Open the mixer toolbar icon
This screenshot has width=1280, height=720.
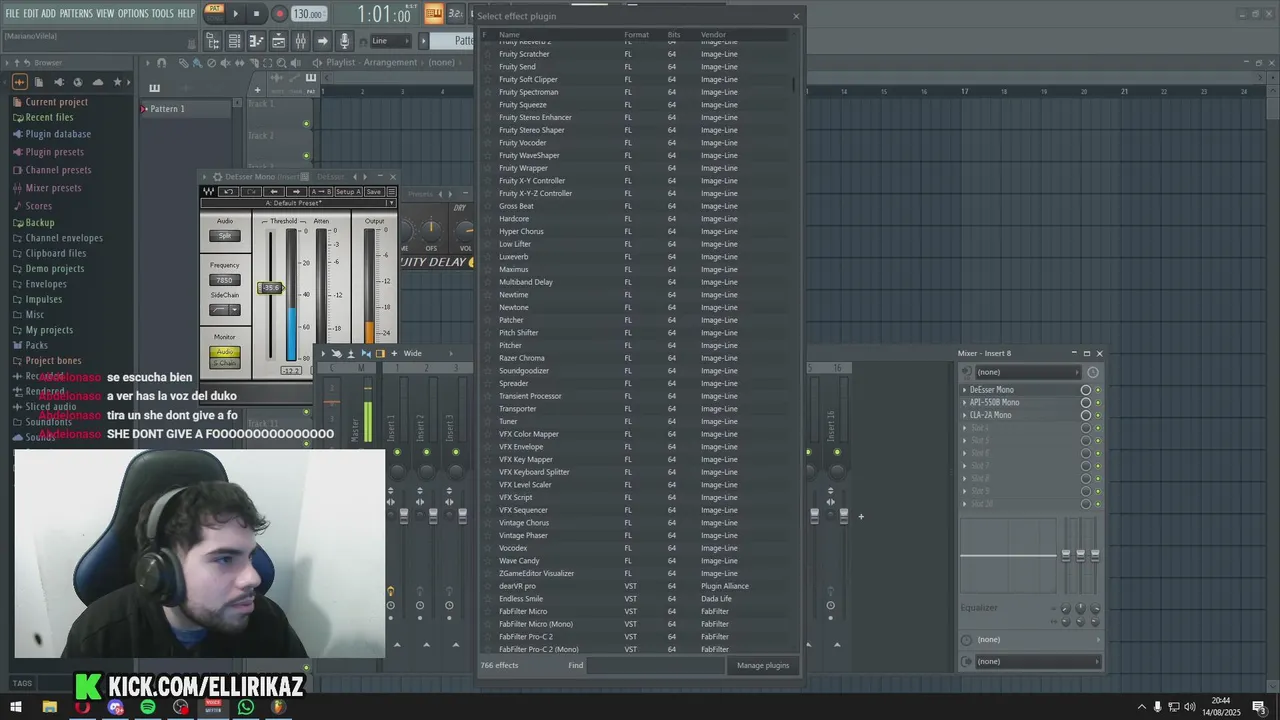300,41
